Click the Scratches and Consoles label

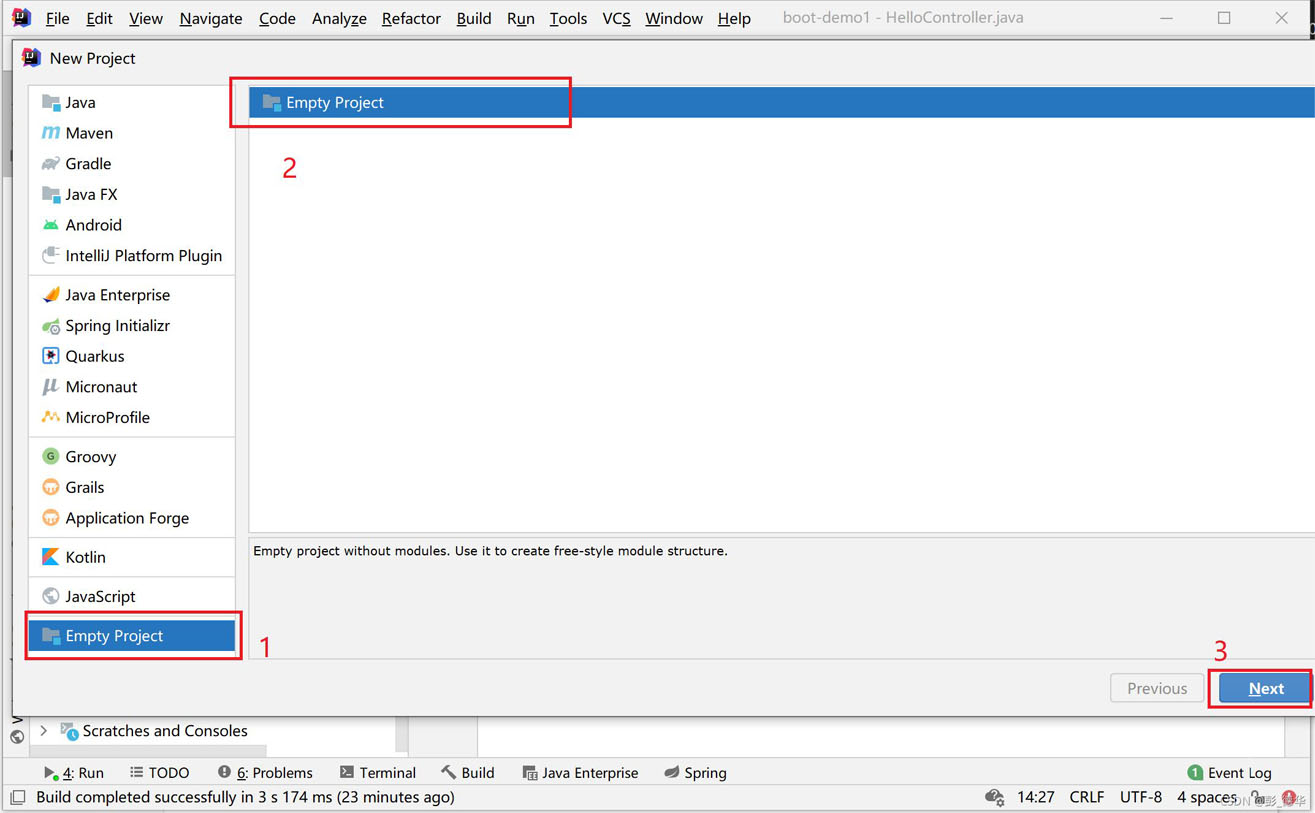(165, 731)
